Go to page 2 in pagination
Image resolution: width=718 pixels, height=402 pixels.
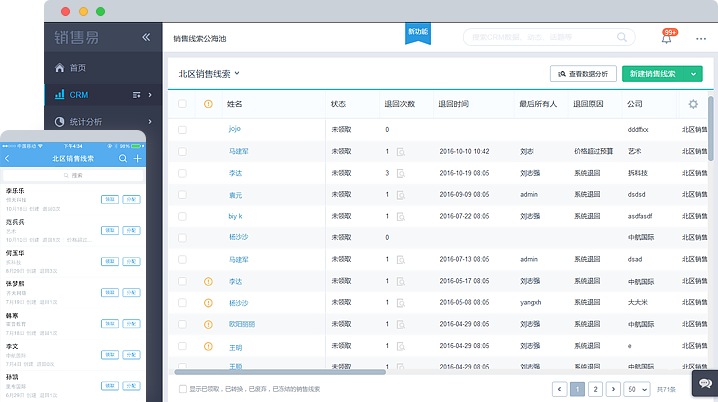pos(595,389)
